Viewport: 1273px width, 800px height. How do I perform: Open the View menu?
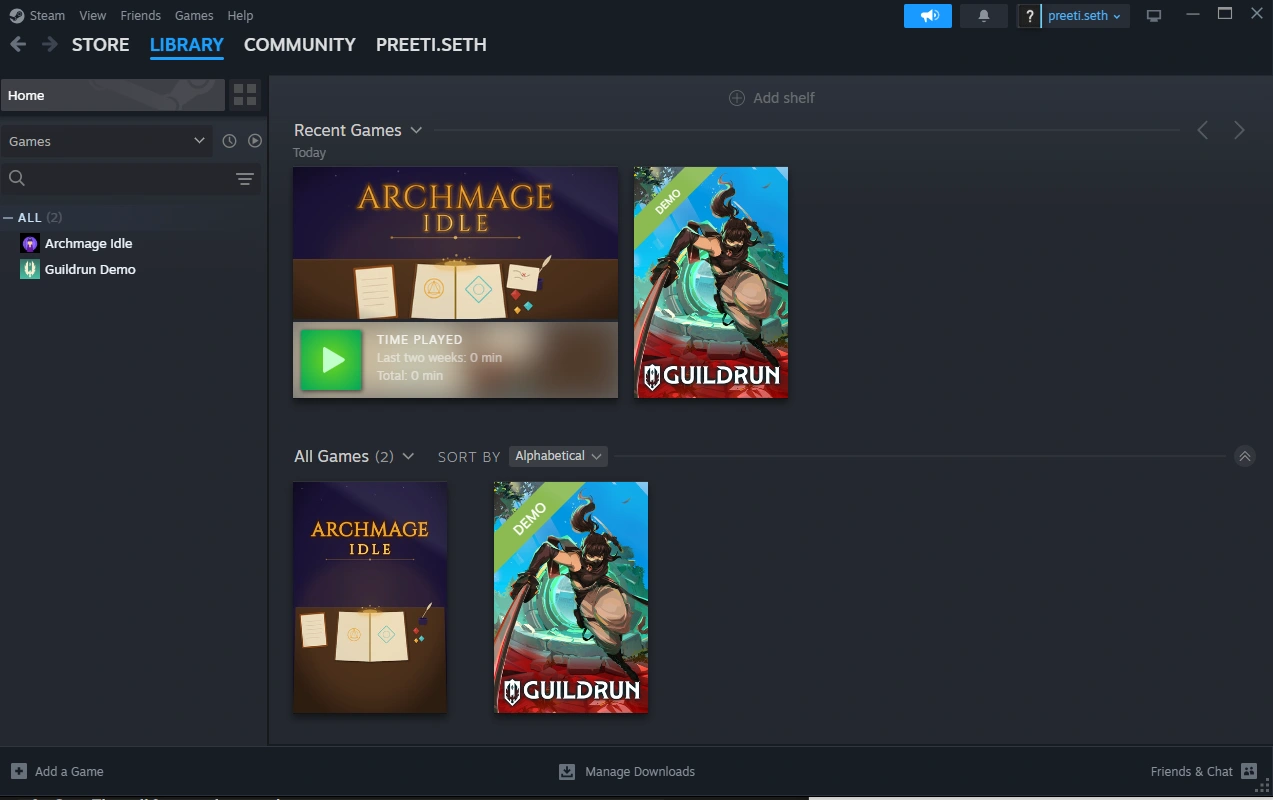pyautogui.click(x=92, y=15)
